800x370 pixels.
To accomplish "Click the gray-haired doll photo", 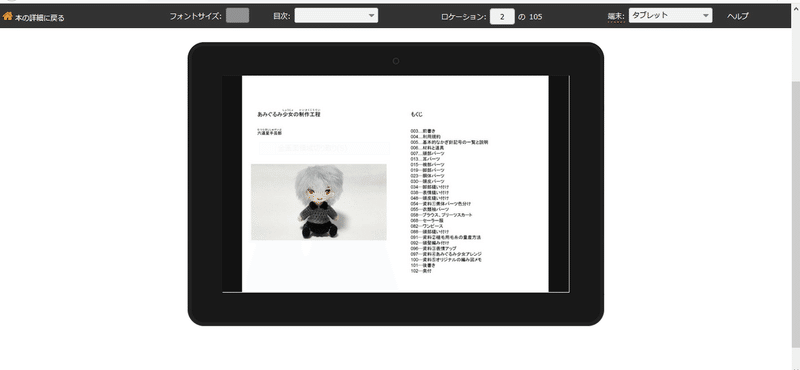I will tap(319, 202).
